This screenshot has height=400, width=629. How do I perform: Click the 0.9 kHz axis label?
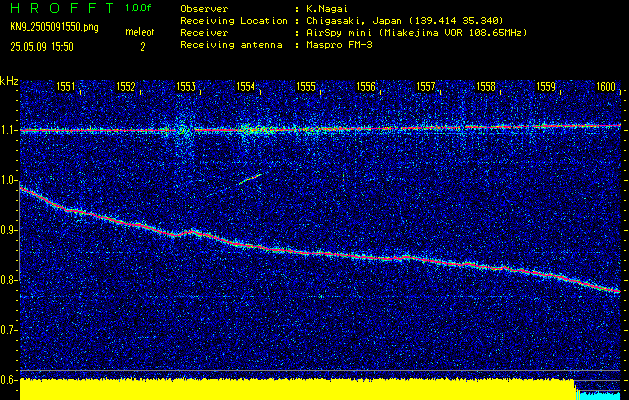coord(9,230)
